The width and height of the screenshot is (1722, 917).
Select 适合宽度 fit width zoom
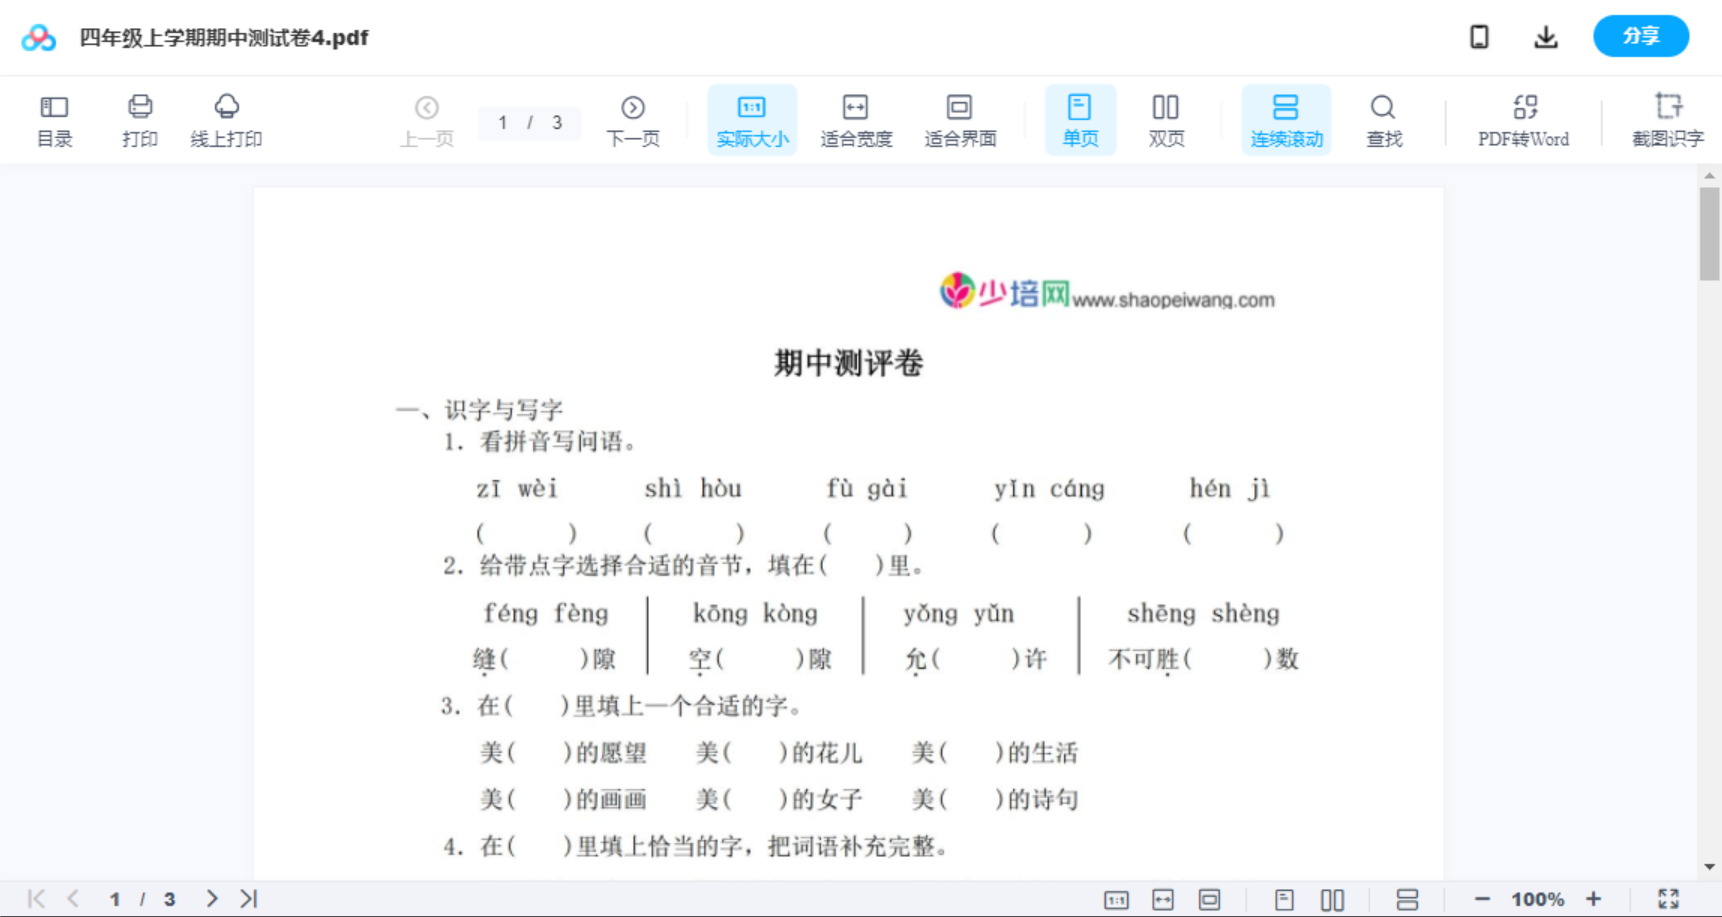(856, 119)
